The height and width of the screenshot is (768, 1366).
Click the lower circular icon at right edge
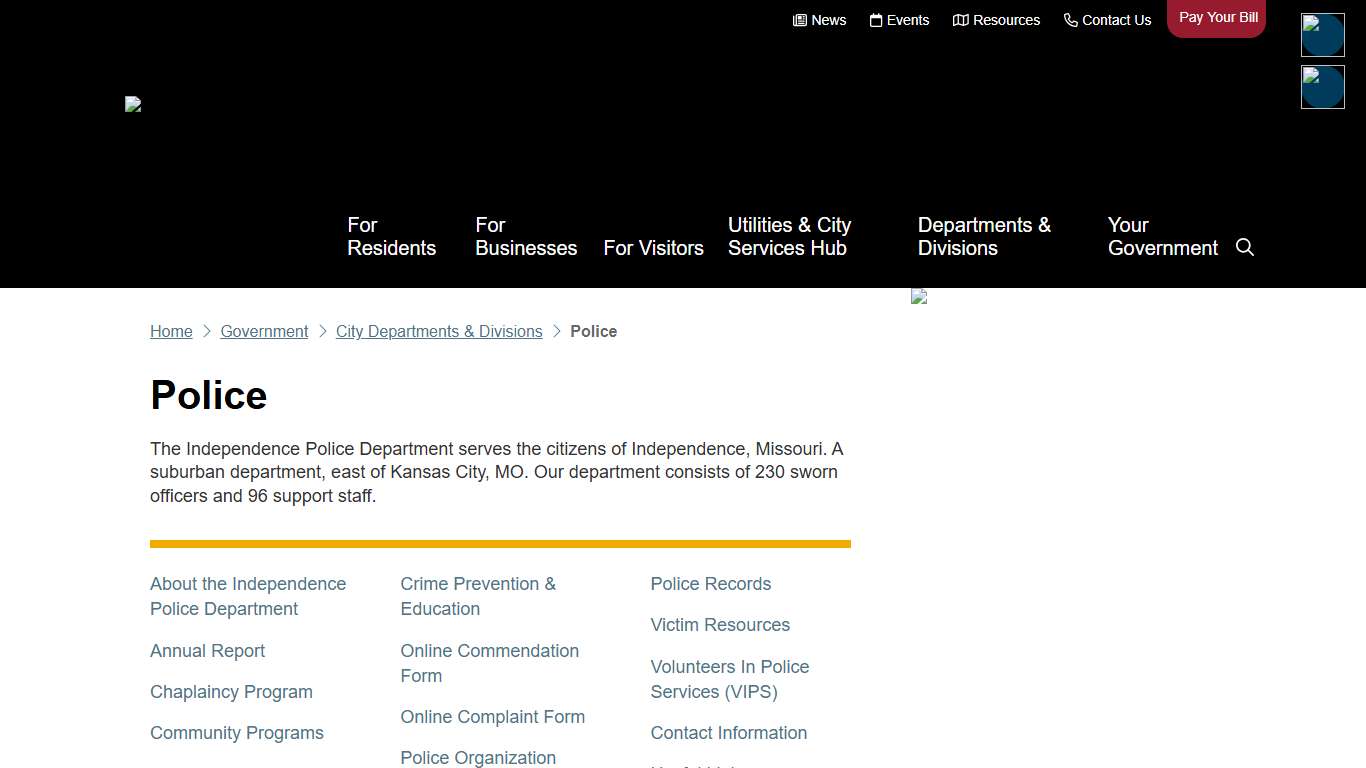pos(1322,87)
